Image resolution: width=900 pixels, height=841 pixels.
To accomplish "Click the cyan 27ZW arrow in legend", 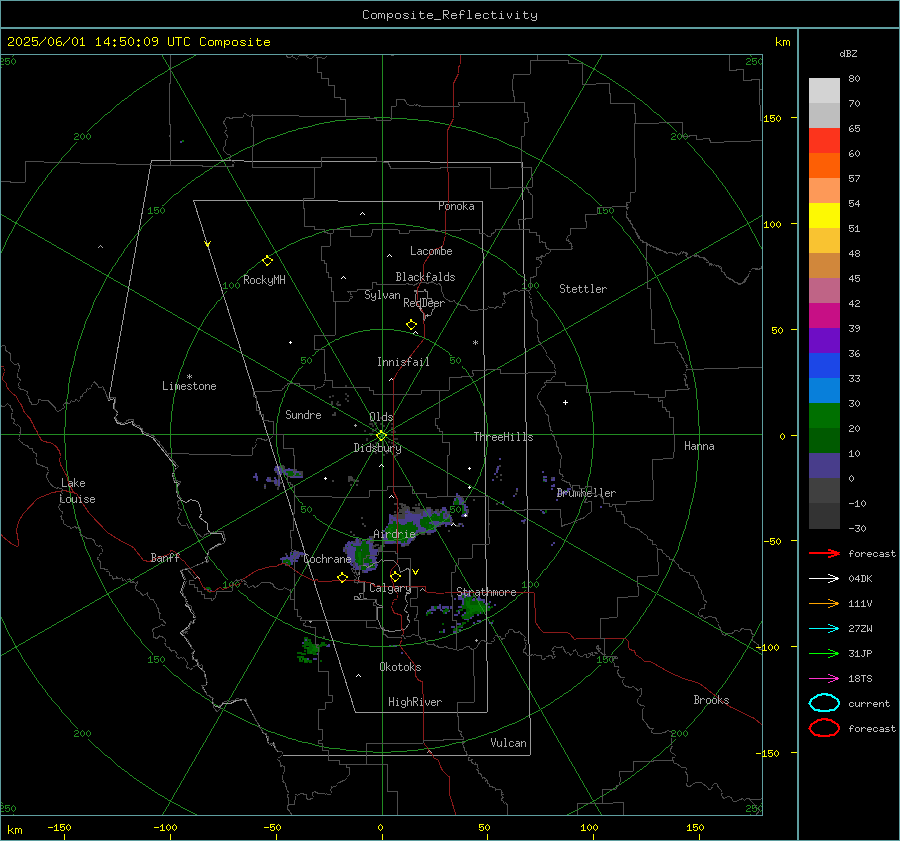I will [x=824, y=629].
